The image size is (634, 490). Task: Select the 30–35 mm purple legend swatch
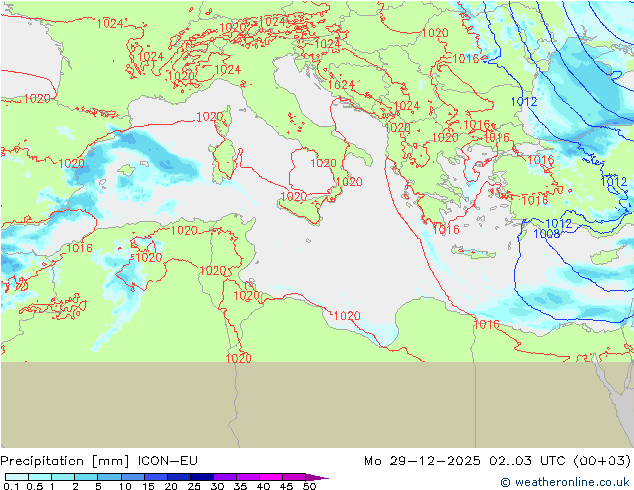225,477
